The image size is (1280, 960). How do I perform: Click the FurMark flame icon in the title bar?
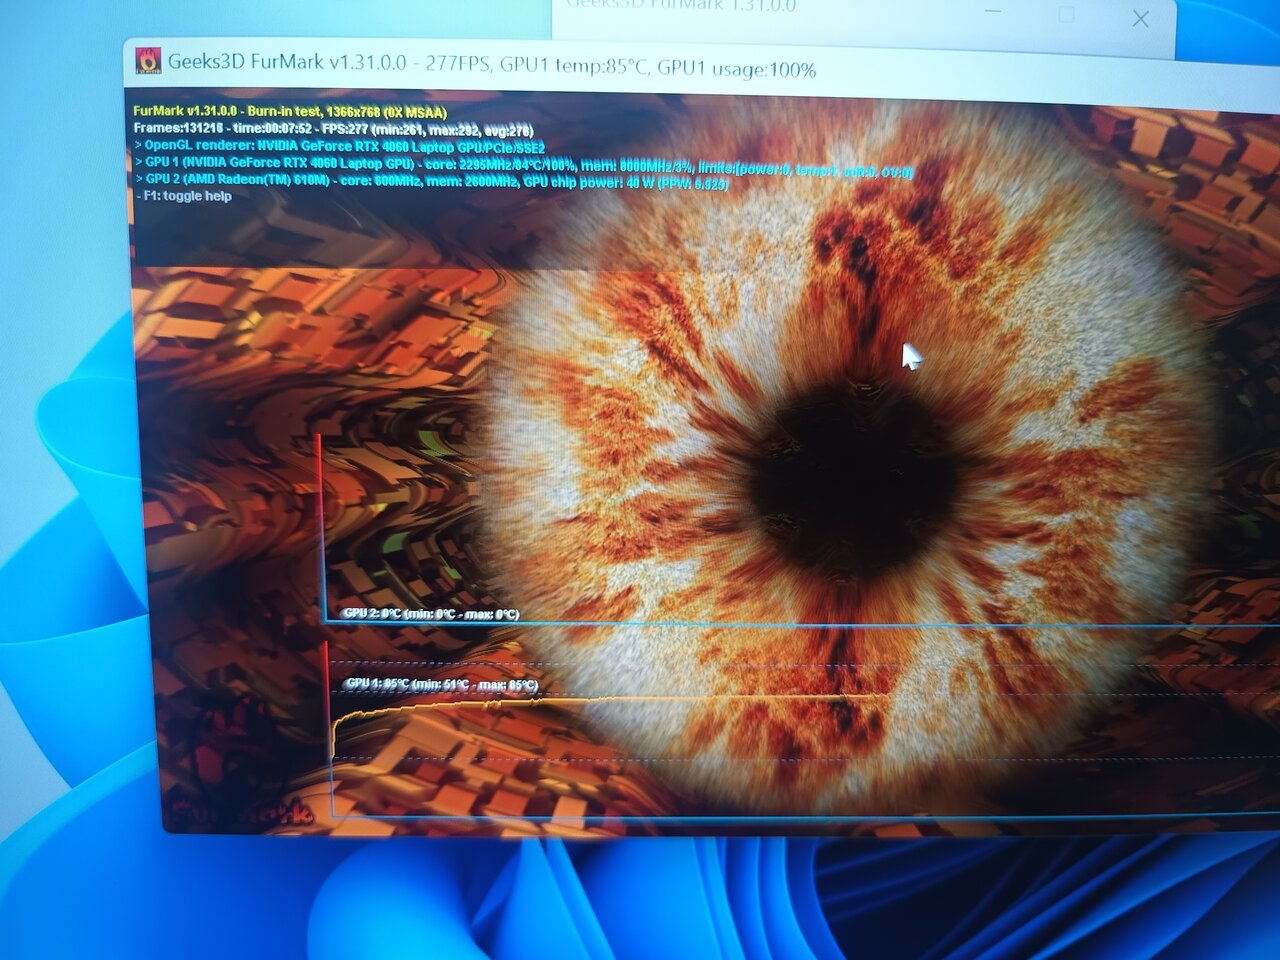click(x=148, y=61)
